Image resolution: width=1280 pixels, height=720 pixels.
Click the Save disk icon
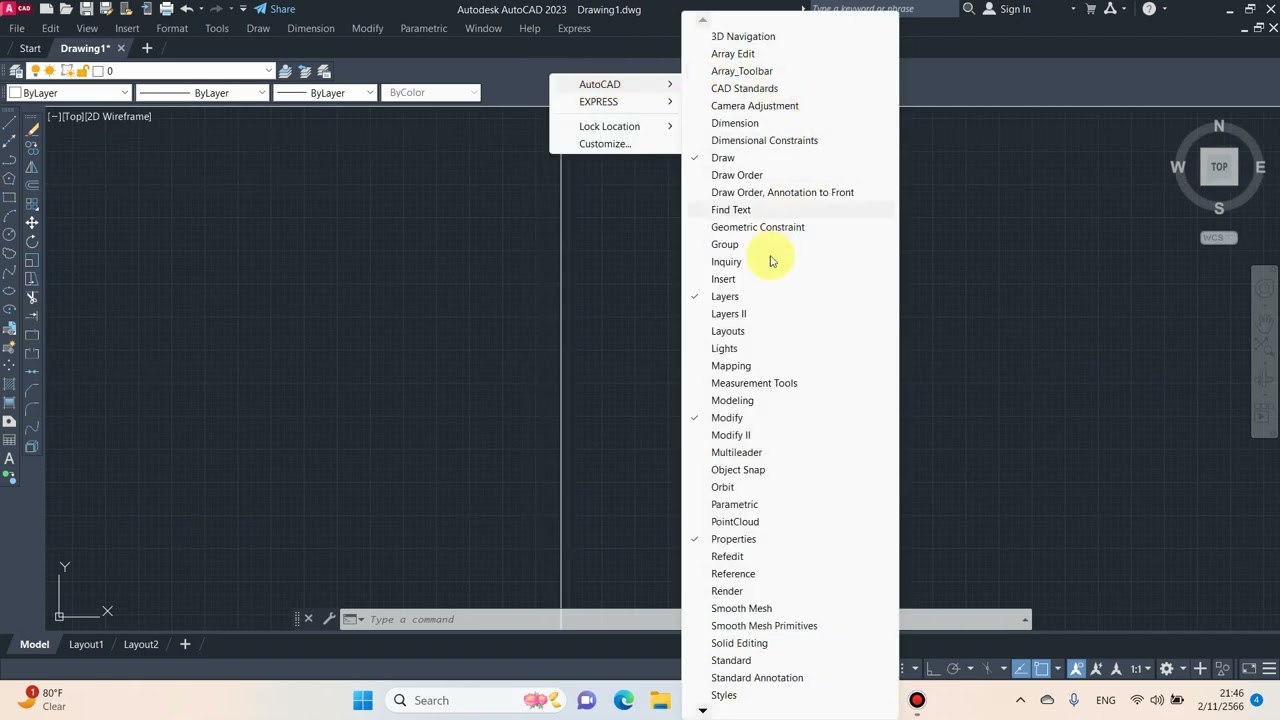pos(87,9)
